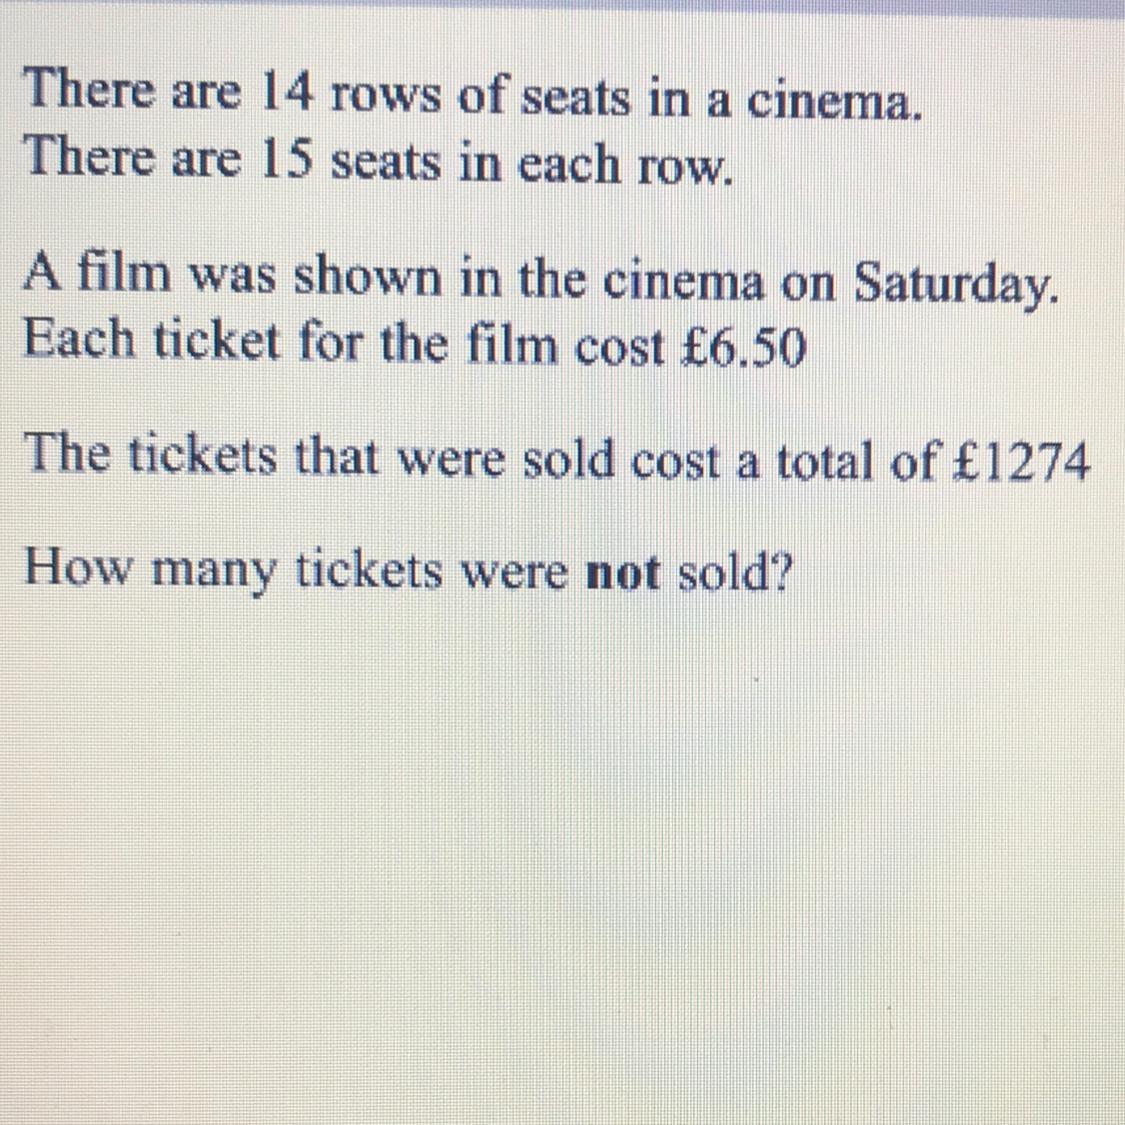Click the word 'cinema' in the first line
The height and width of the screenshot is (1125, 1125).
834,101
